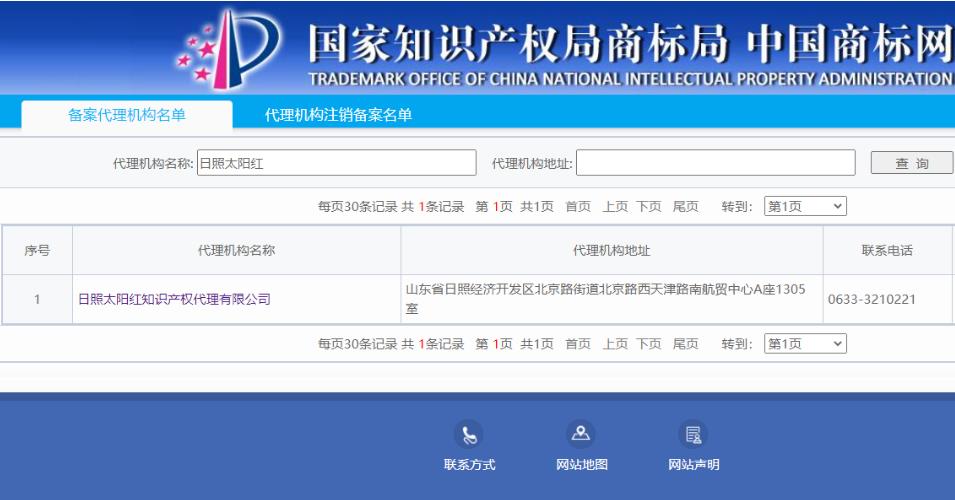955x500 pixels.
Task: Click the 序号 column header
Action: point(37,250)
